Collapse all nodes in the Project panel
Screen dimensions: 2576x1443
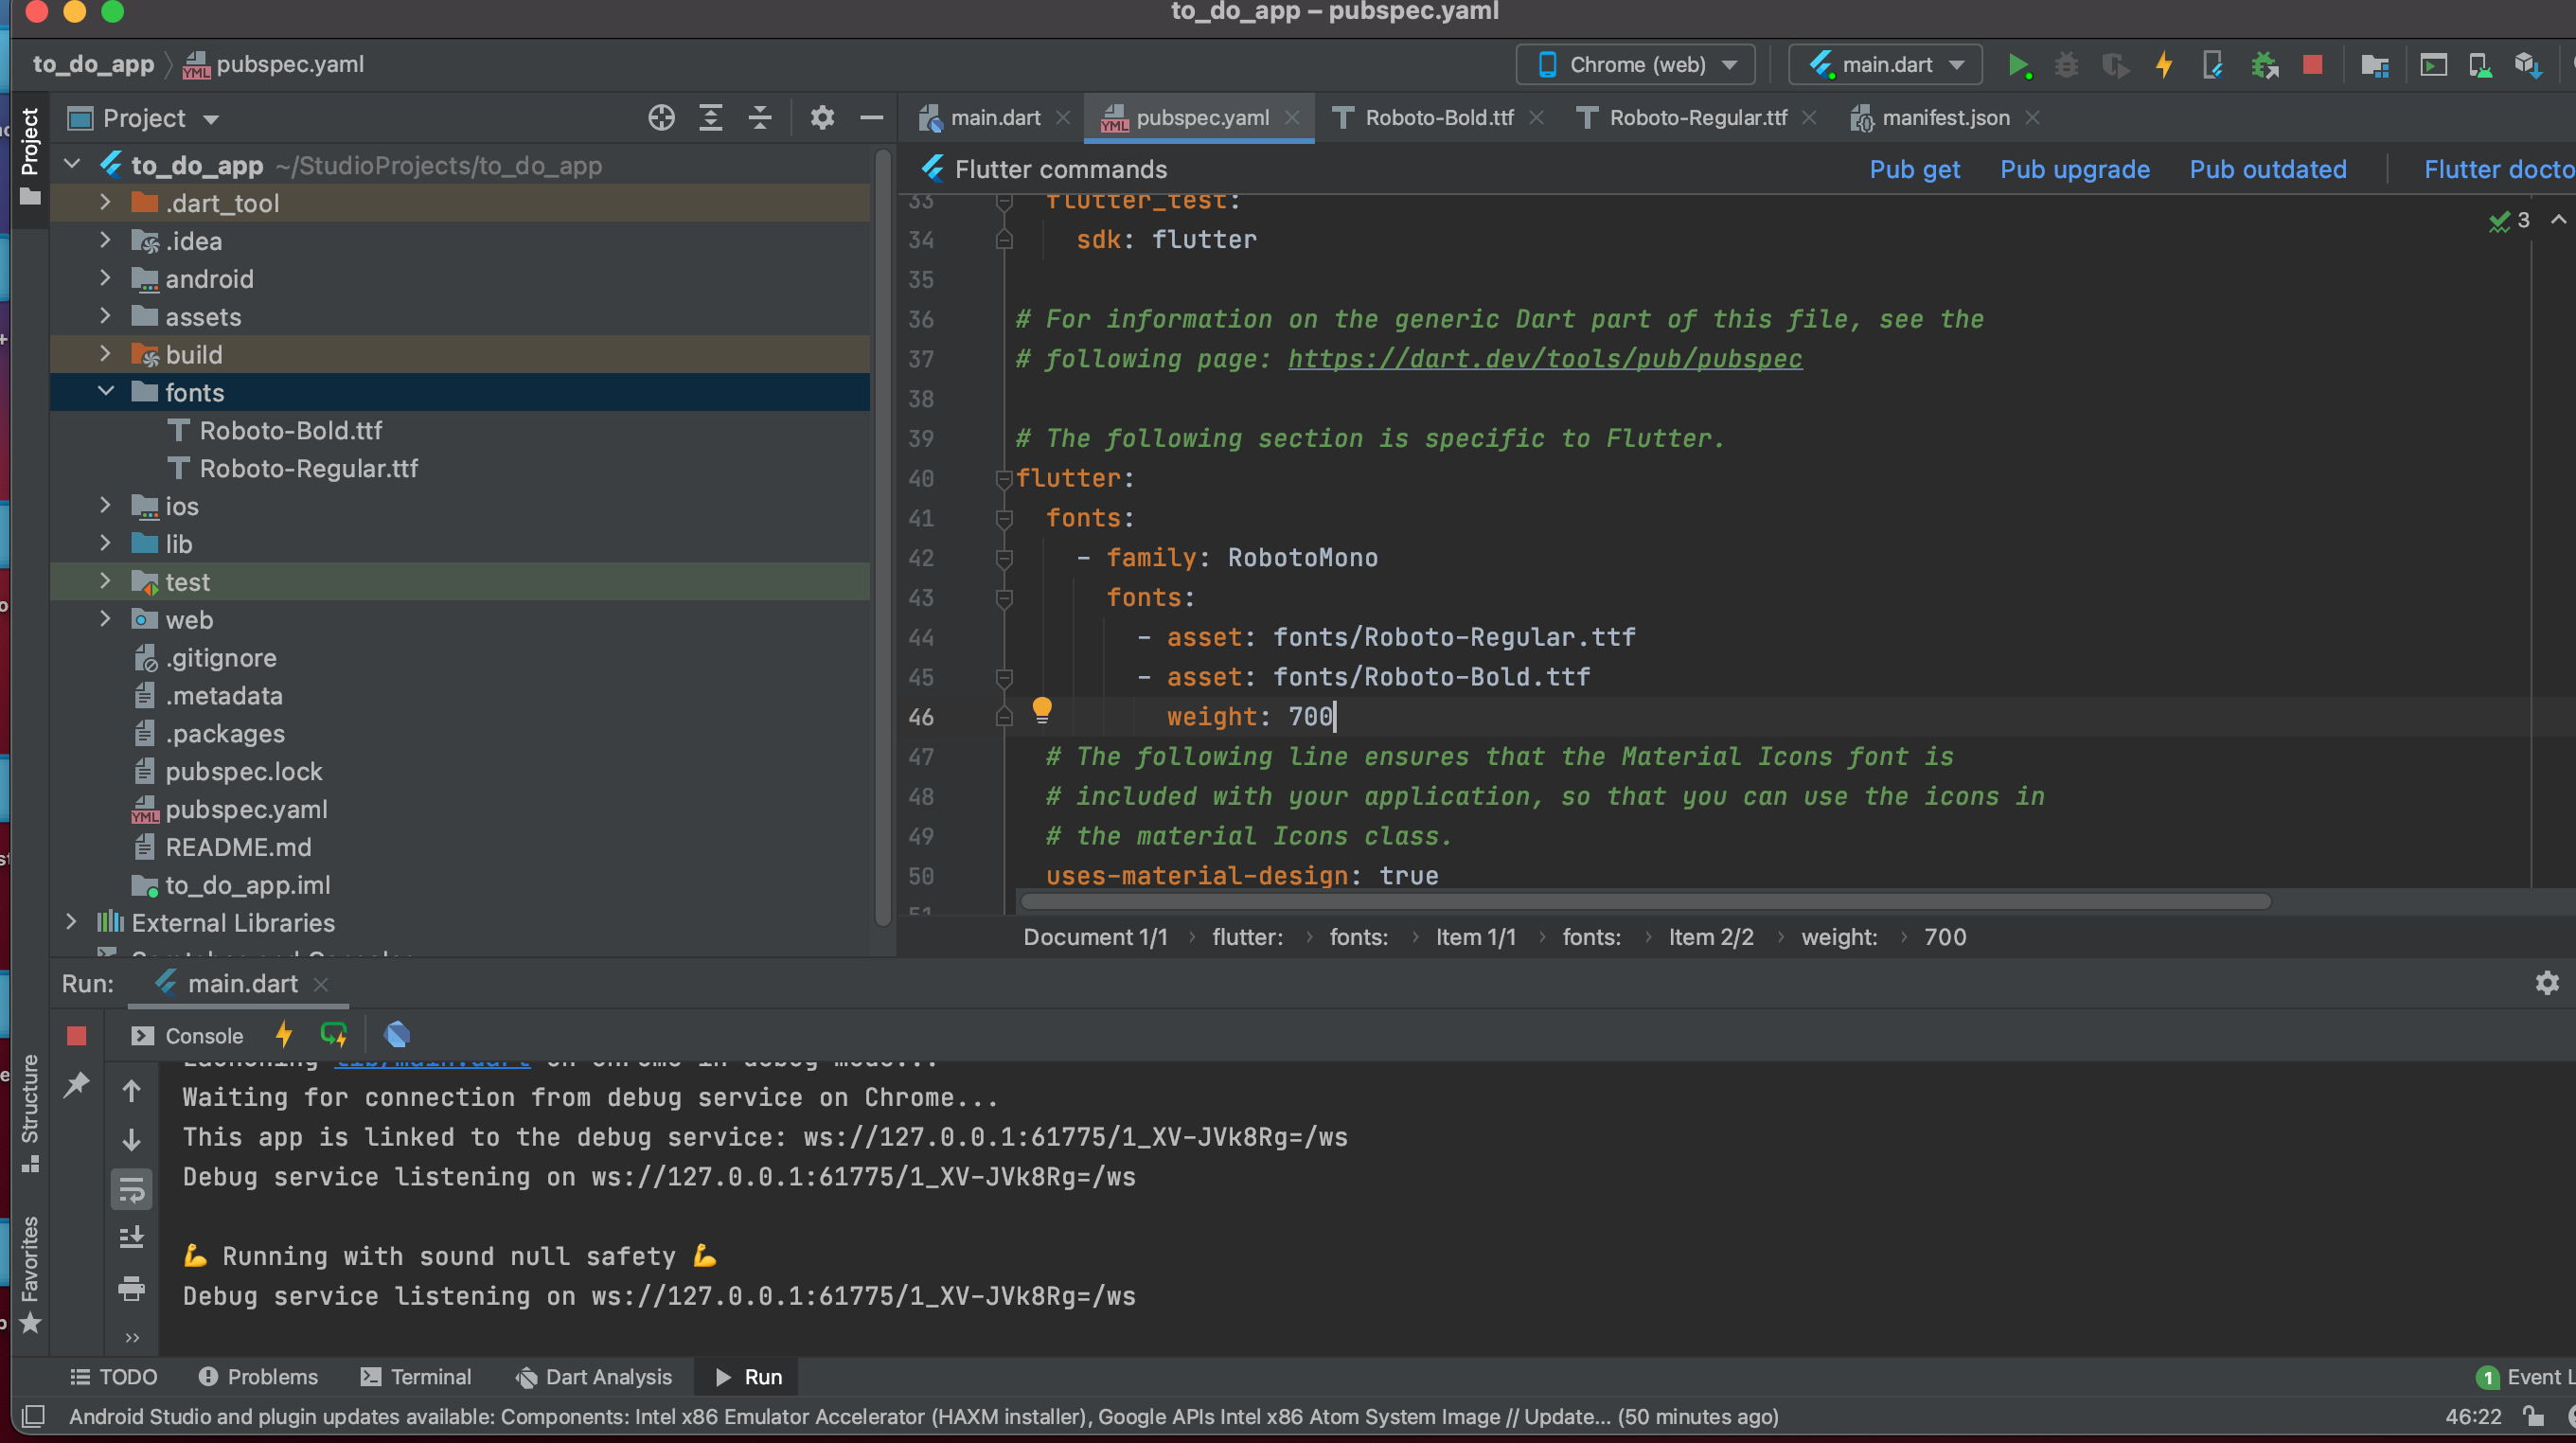pos(760,117)
